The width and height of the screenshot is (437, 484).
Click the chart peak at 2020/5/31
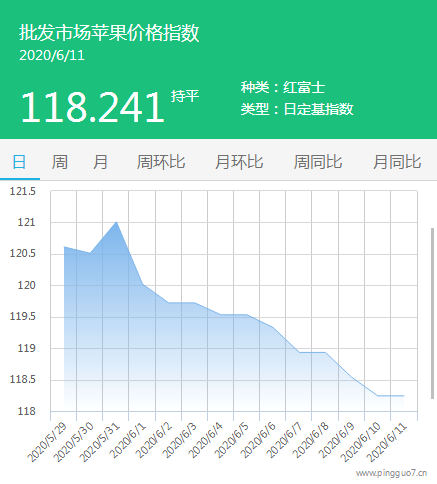pos(116,222)
